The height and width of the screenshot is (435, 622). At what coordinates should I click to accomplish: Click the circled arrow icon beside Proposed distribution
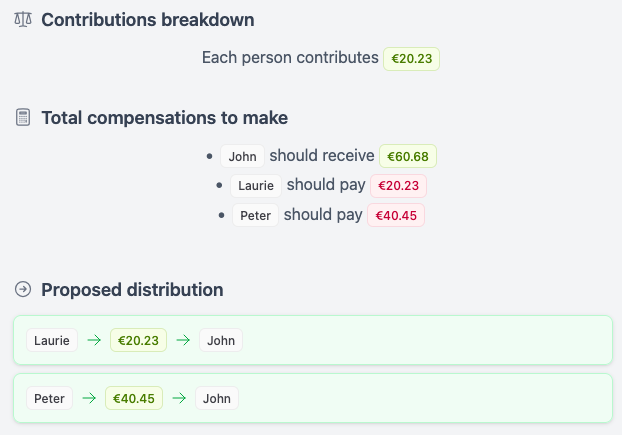click(x=23, y=290)
